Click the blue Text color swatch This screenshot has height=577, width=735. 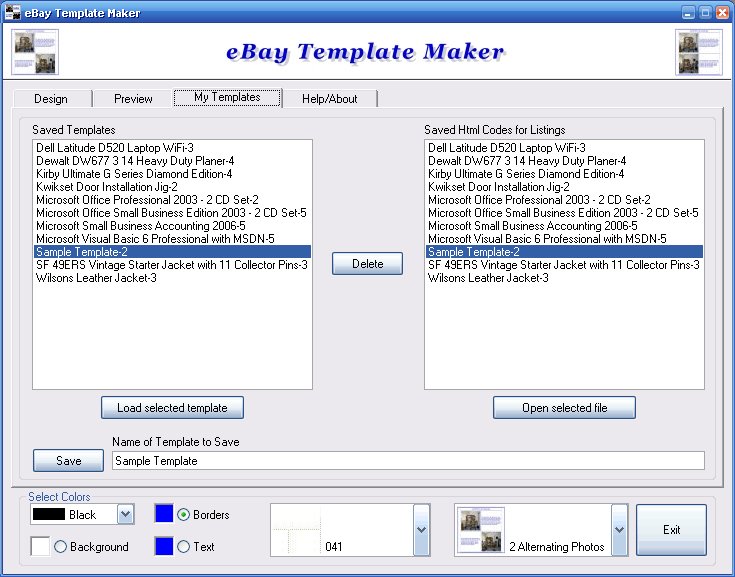click(x=164, y=547)
